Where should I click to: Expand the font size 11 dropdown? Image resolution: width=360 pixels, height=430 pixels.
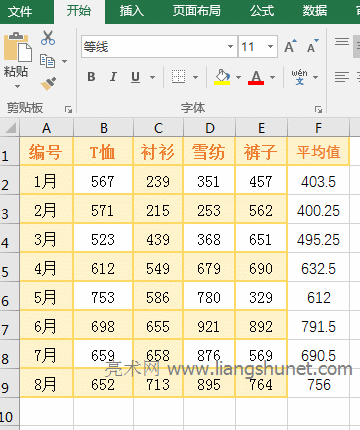click(x=270, y=46)
